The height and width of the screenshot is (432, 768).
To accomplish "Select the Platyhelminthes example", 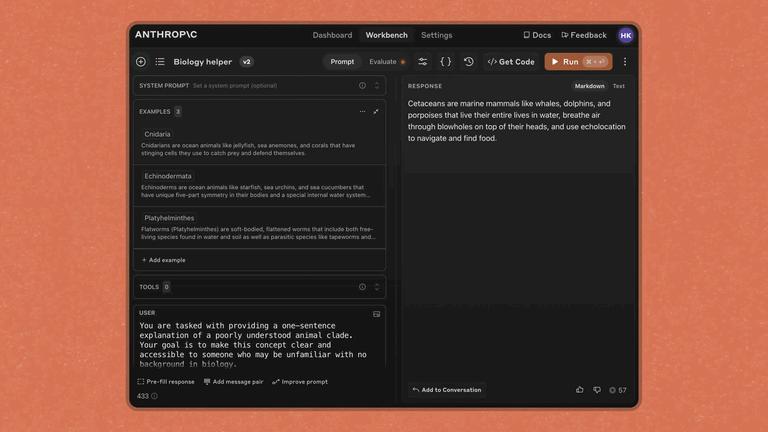I will click(x=260, y=227).
